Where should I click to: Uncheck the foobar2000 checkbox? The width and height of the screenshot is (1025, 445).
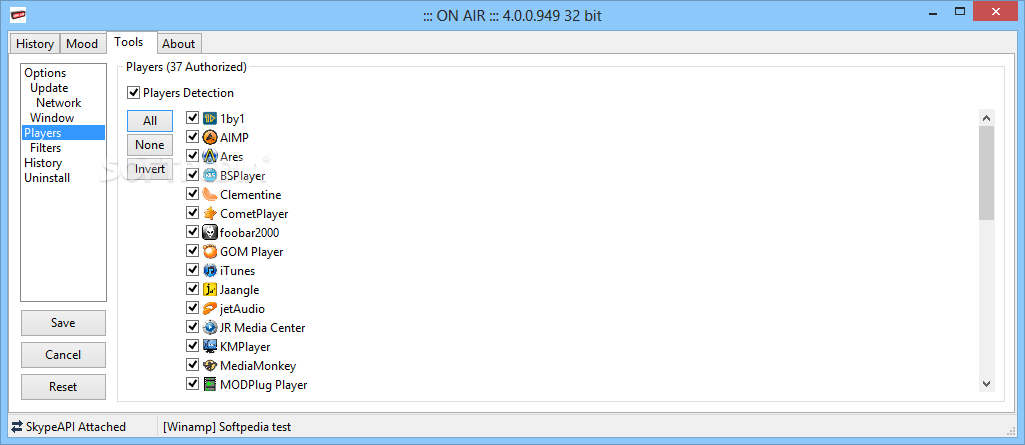pos(192,232)
